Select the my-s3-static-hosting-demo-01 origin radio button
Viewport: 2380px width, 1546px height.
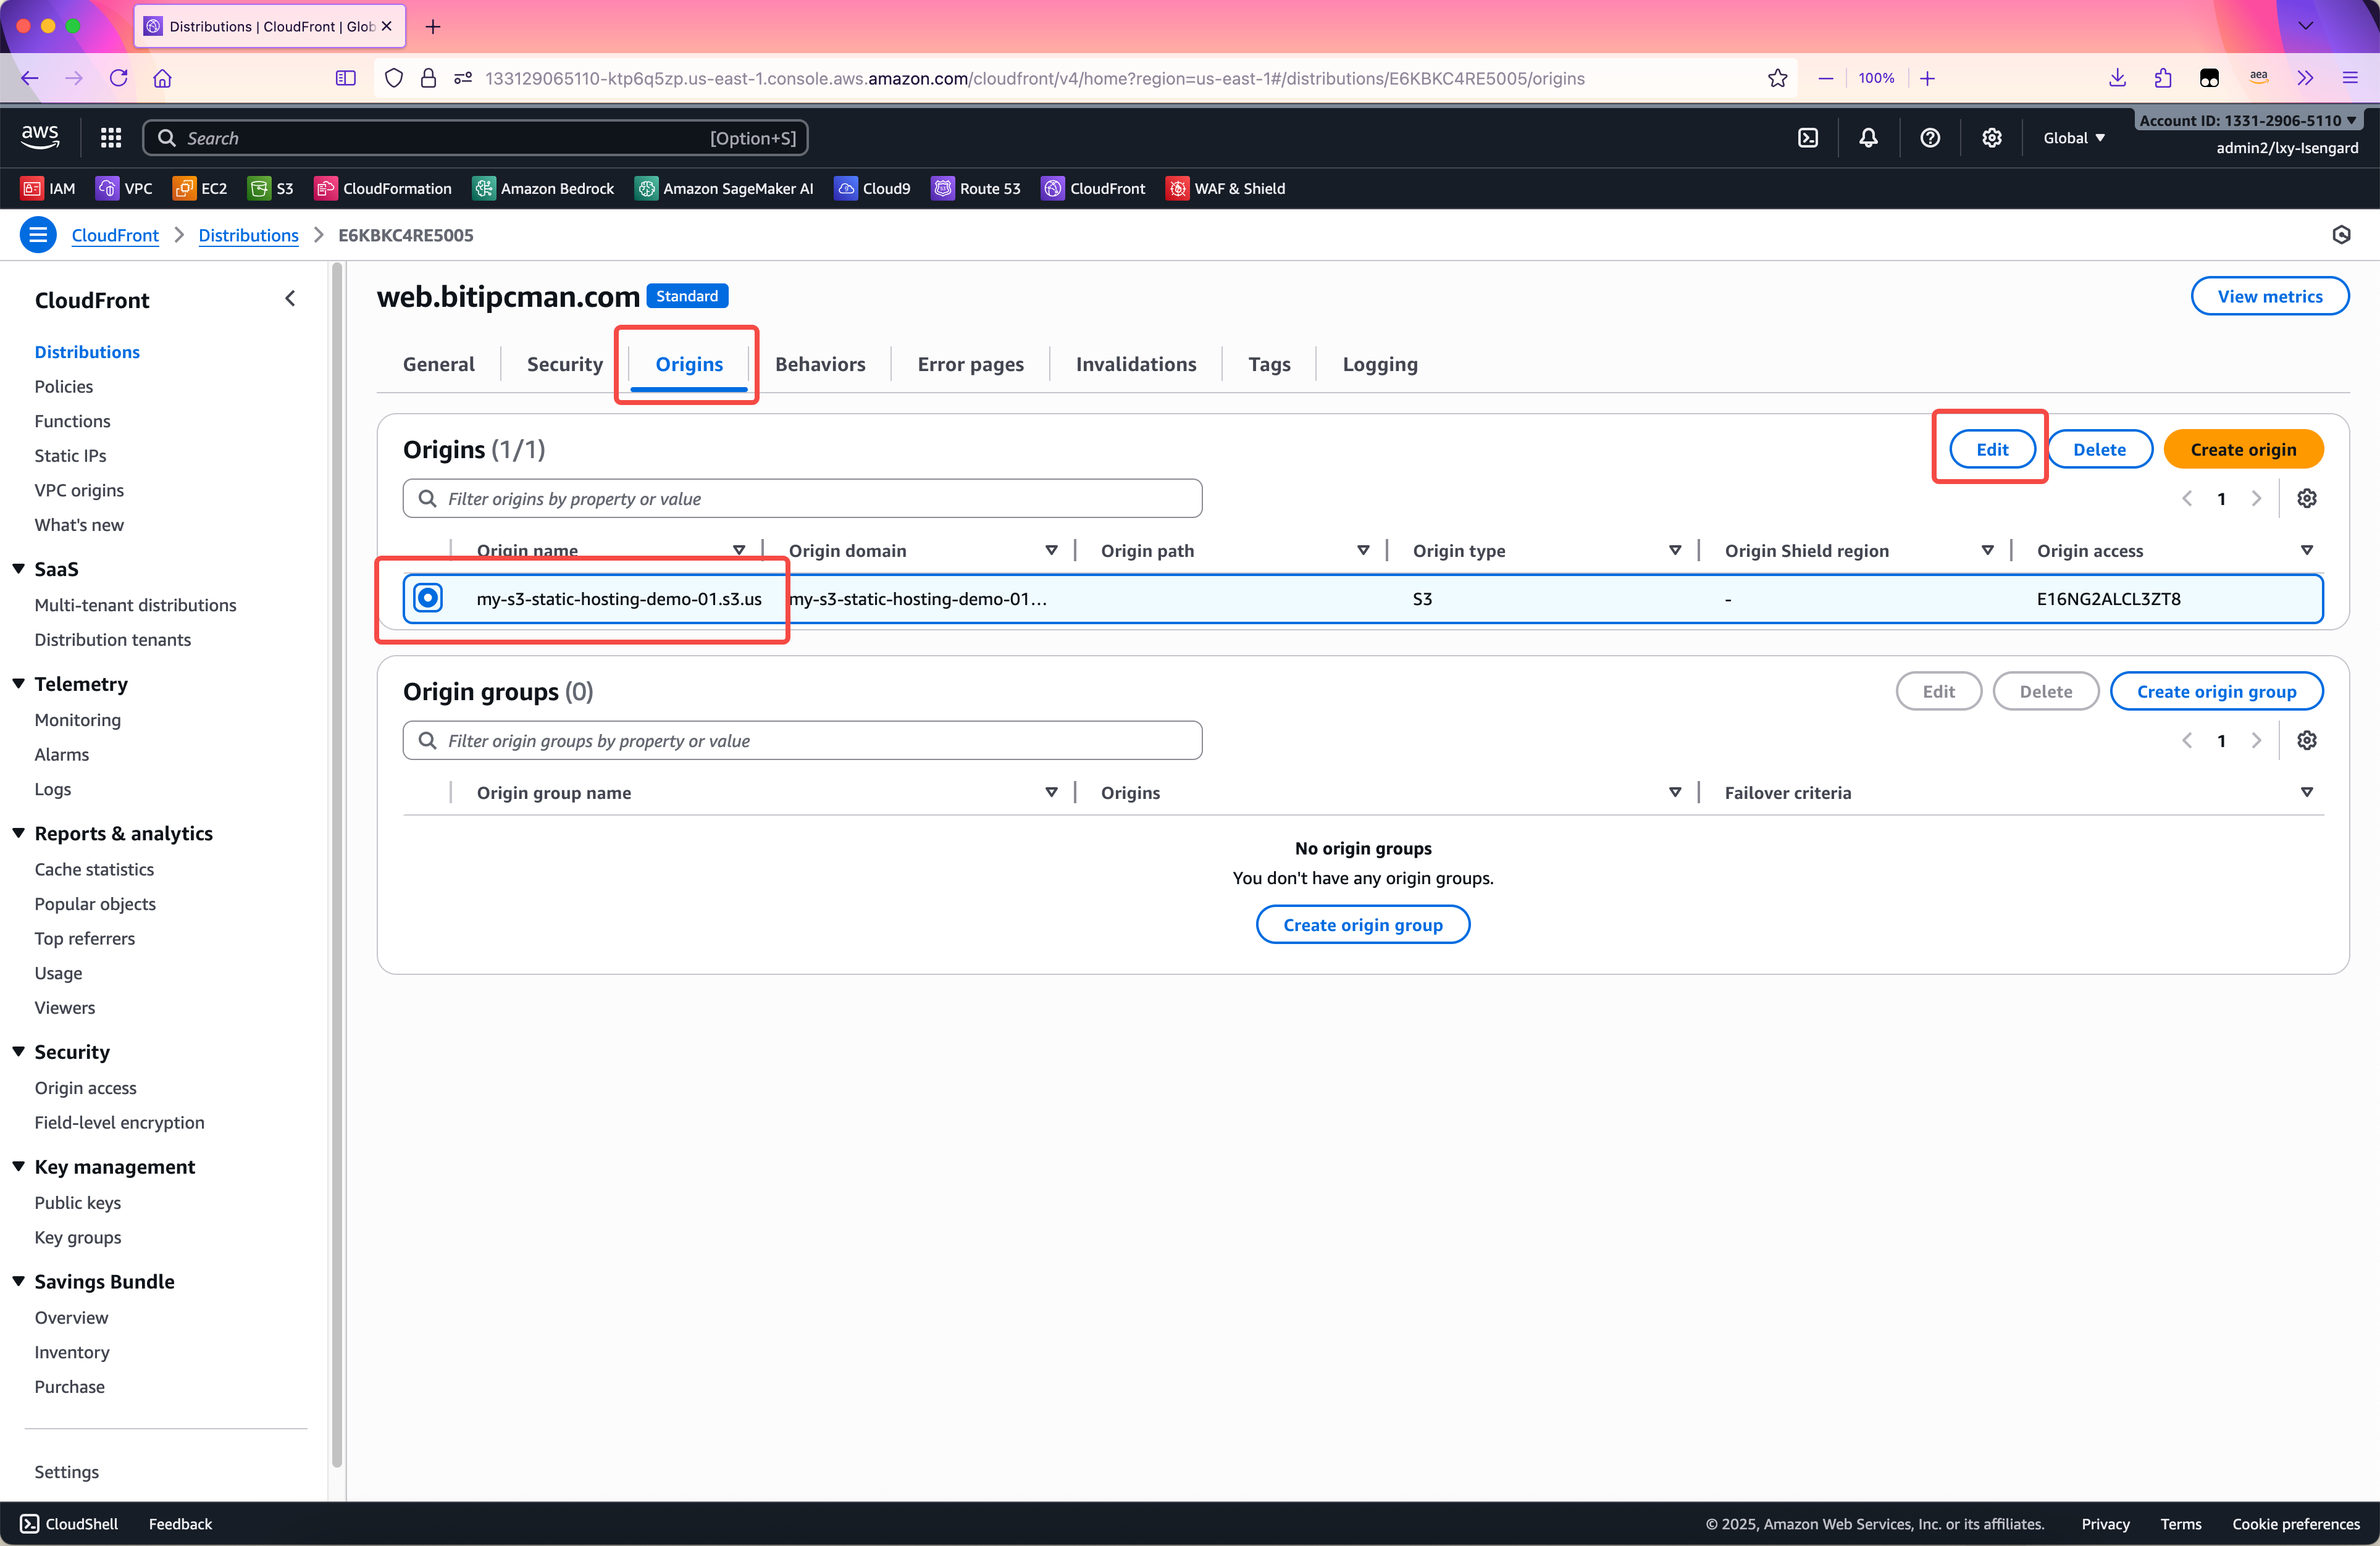click(428, 598)
